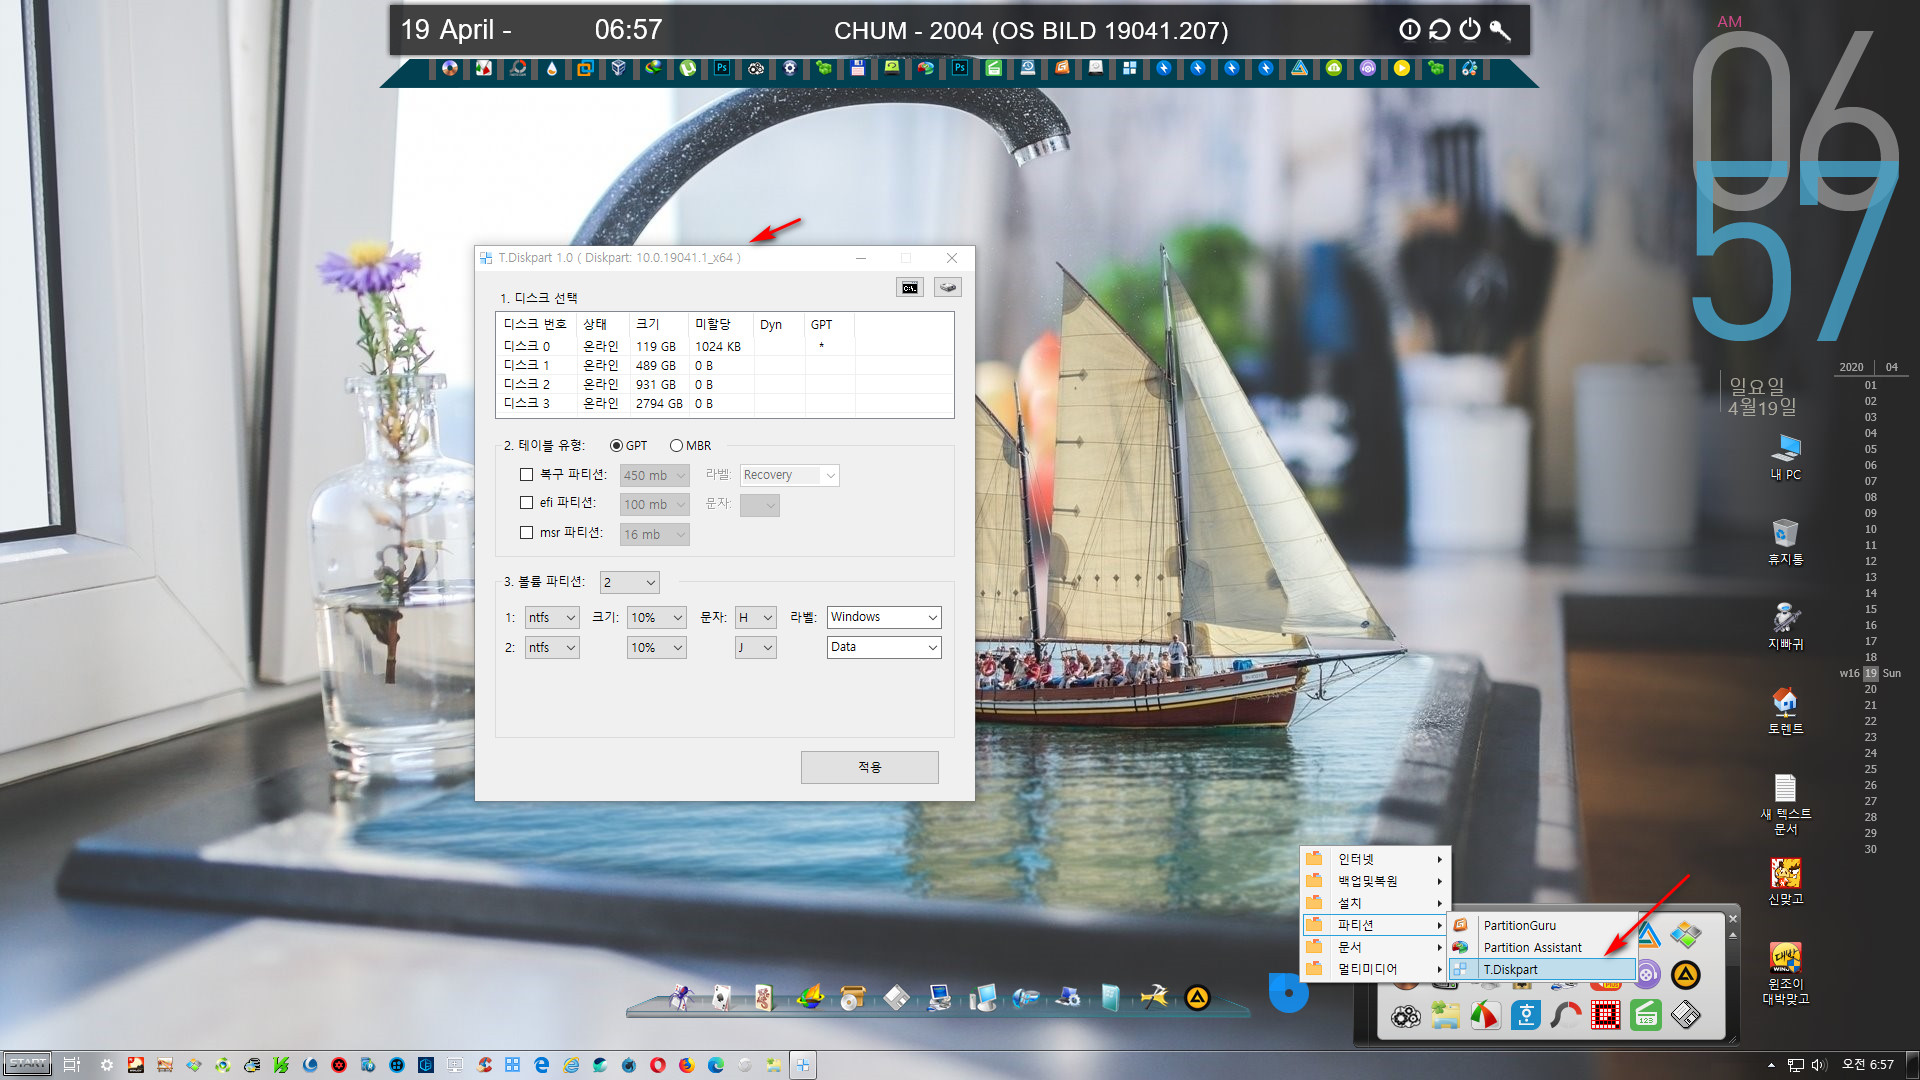1920x1080 pixels.
Task: Open the 신맞고 desktop icon
Action: tap(1785, 882)
